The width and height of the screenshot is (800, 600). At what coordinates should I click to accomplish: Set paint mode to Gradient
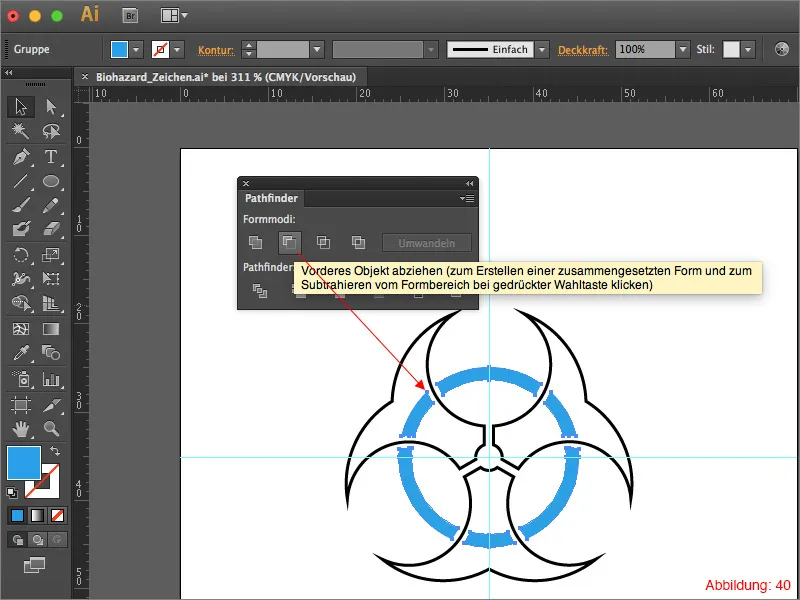pos(38,516)
